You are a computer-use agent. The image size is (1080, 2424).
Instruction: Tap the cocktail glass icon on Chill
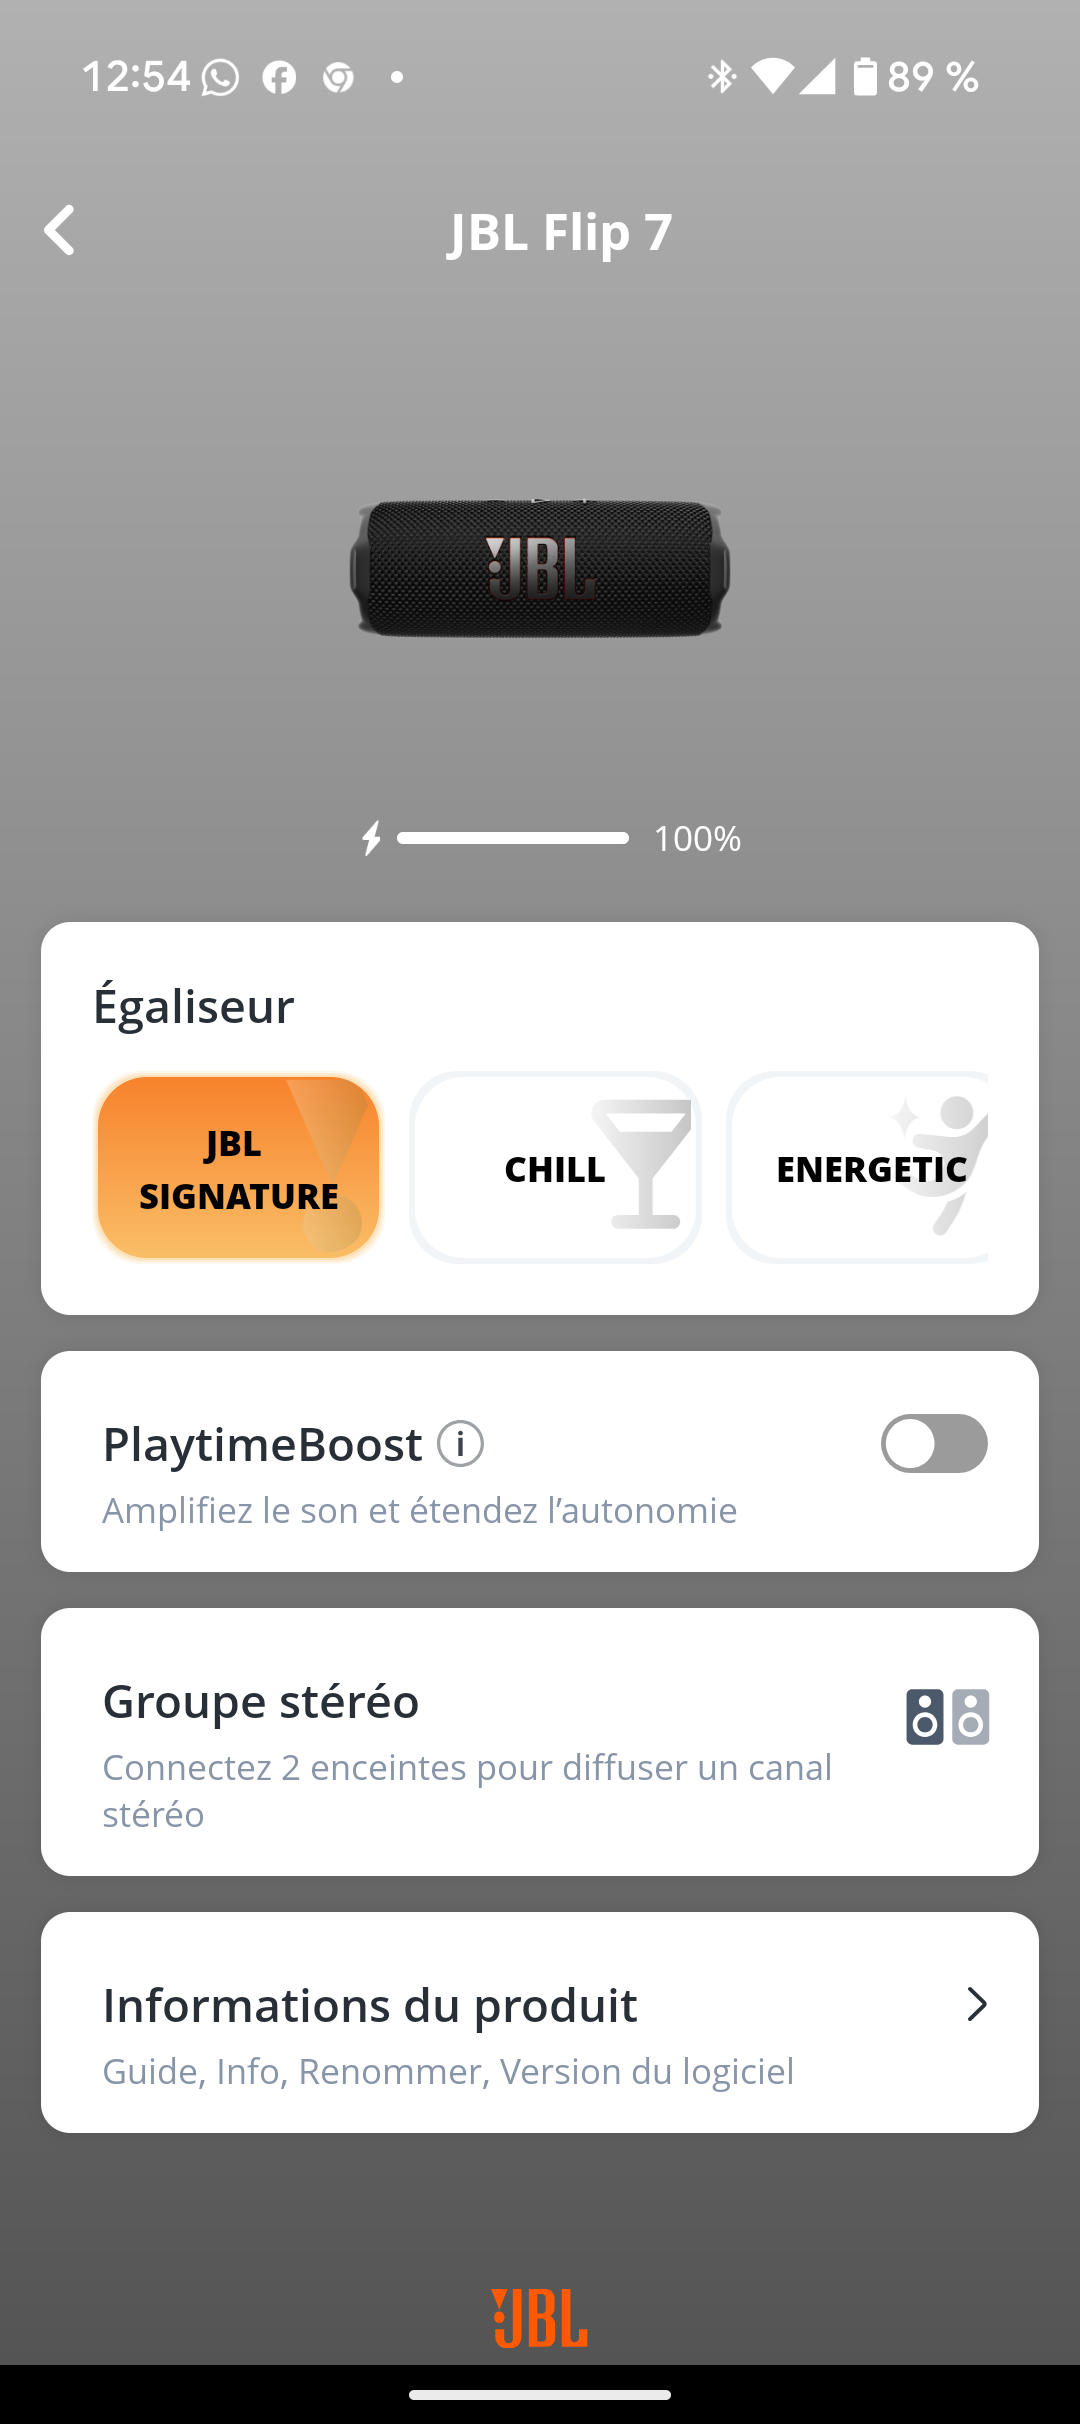642,1164
